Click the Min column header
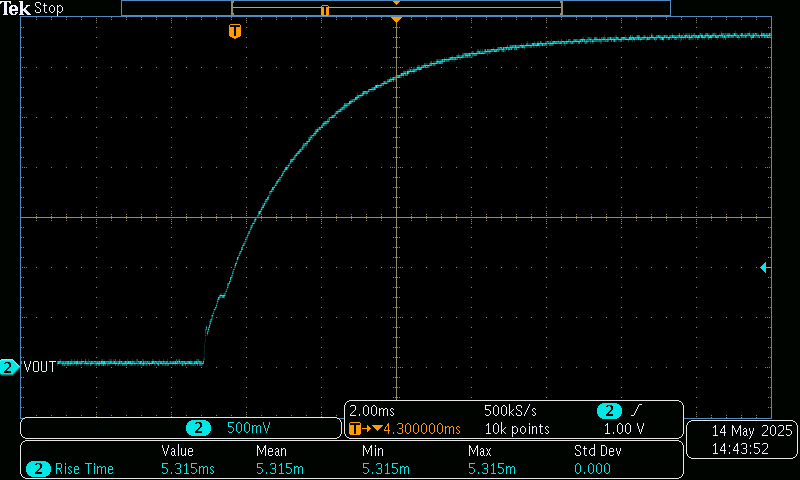800x480 pixels. [x=372, y=451]
